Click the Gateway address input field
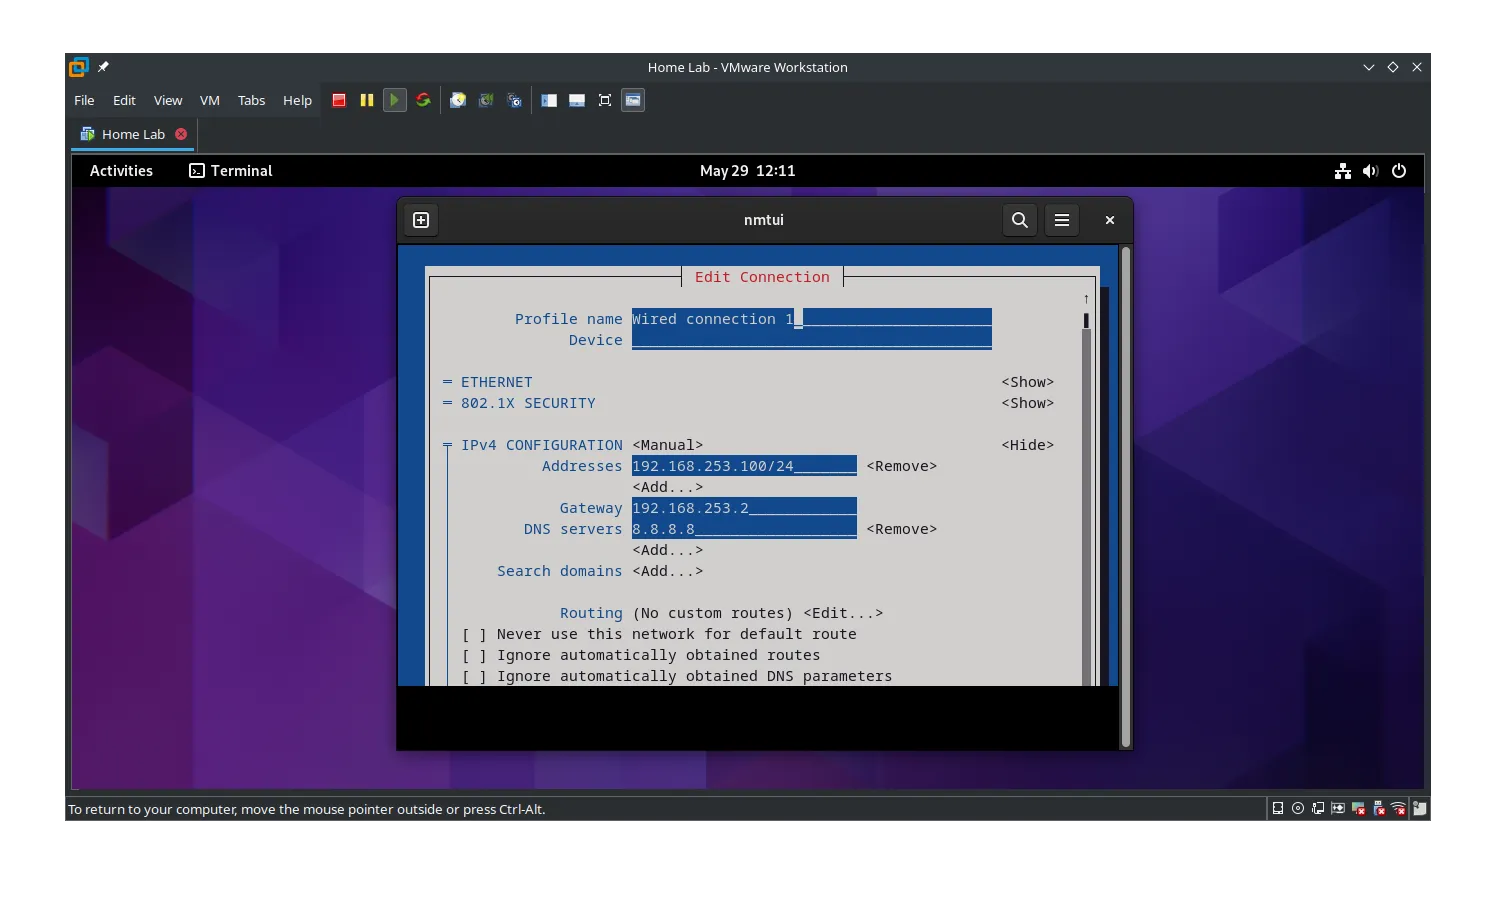 (743, 508)
